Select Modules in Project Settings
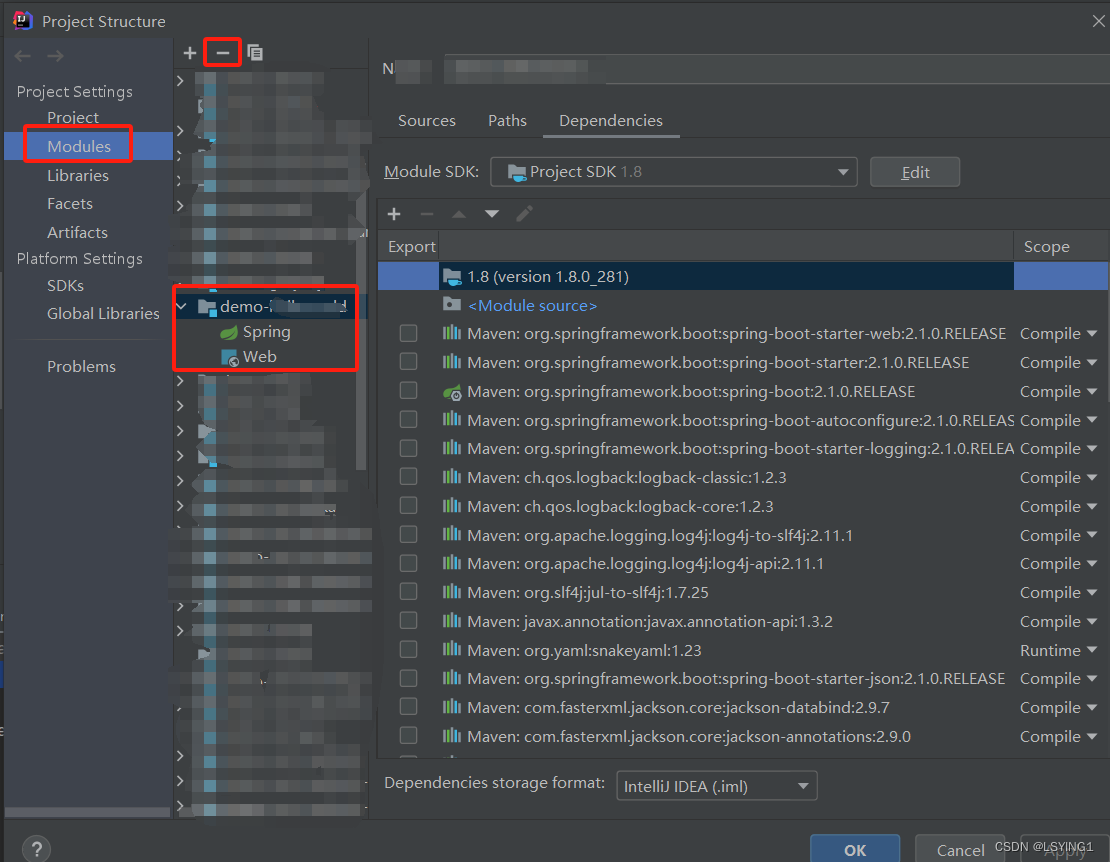This screenshot has height=862, width=1110. pyautogui.click(x=79, y=146)
